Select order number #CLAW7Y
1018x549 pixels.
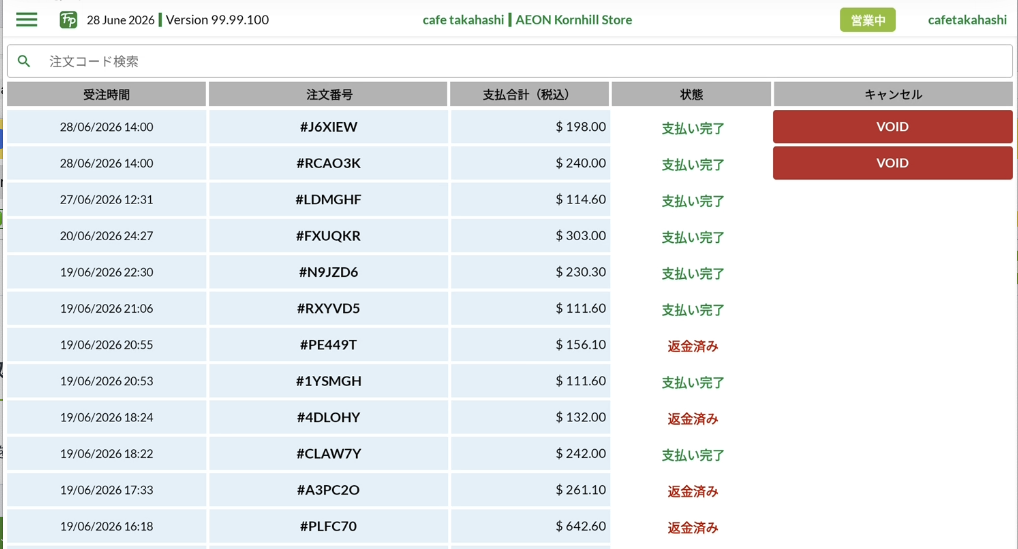[329, 454]
